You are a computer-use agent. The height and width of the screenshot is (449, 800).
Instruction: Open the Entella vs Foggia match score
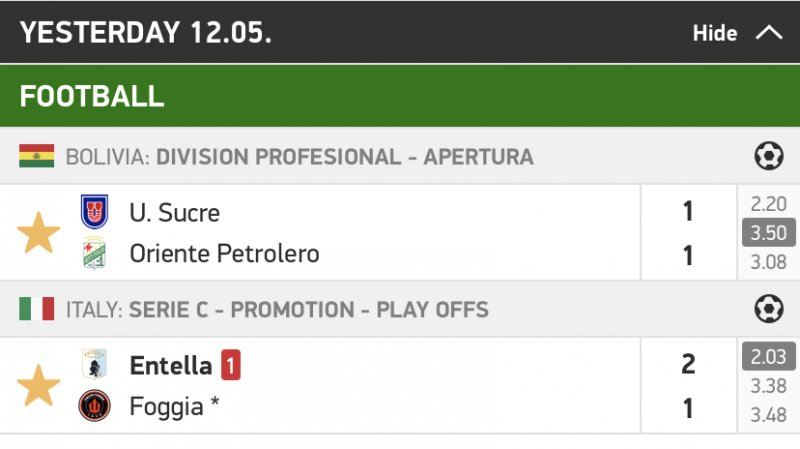click(687, 386)
